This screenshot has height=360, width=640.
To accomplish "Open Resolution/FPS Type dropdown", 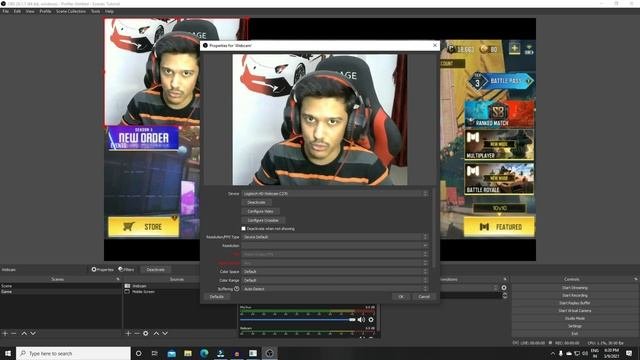I will pos(336,237).
